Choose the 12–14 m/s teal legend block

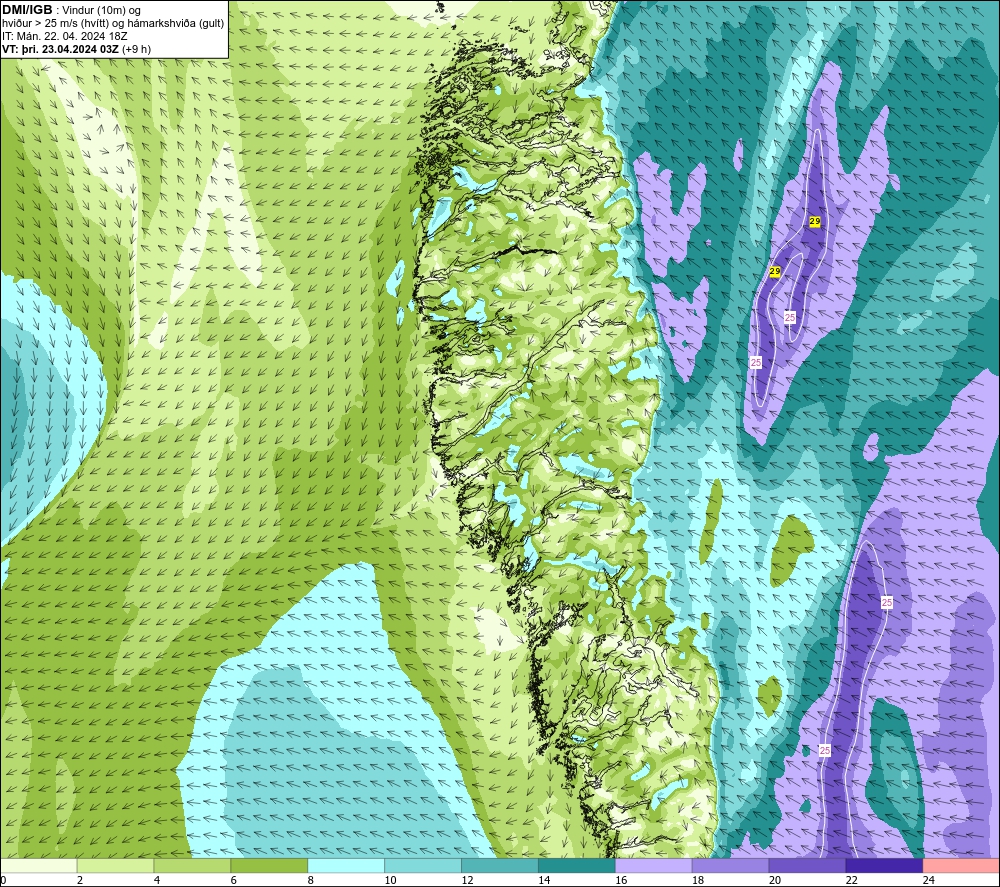tap(500, 865)
